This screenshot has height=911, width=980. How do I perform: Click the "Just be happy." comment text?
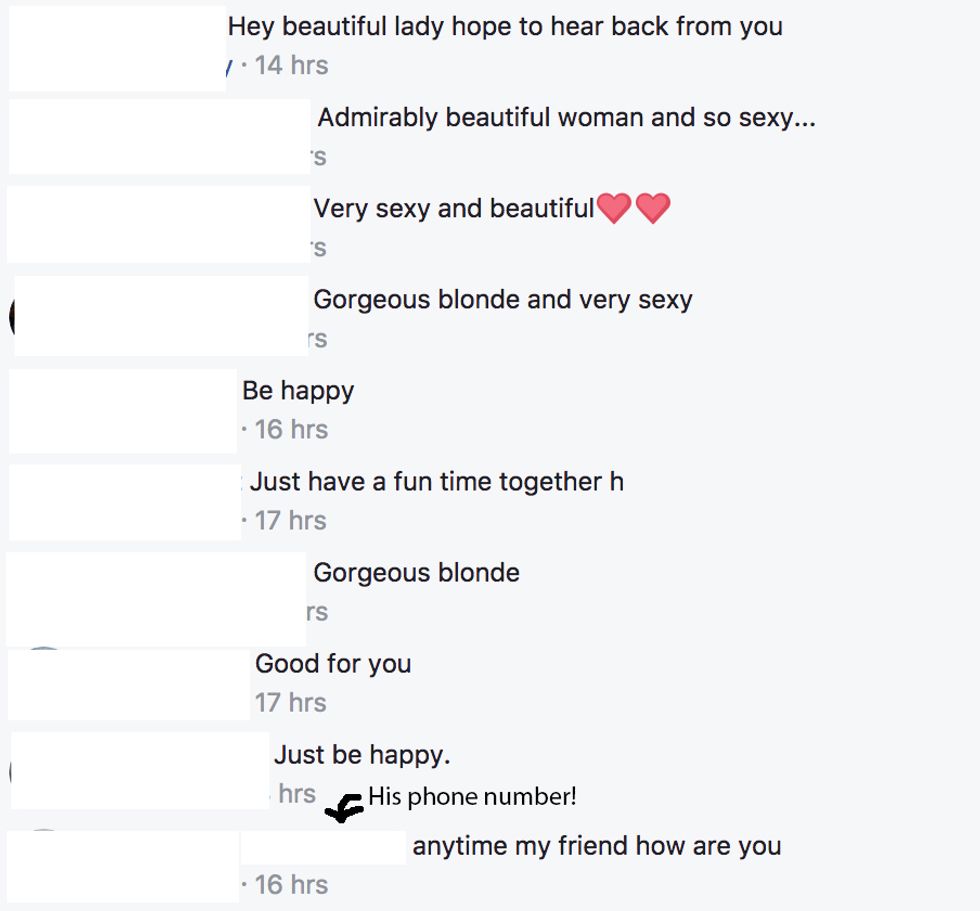coord(362,755)
